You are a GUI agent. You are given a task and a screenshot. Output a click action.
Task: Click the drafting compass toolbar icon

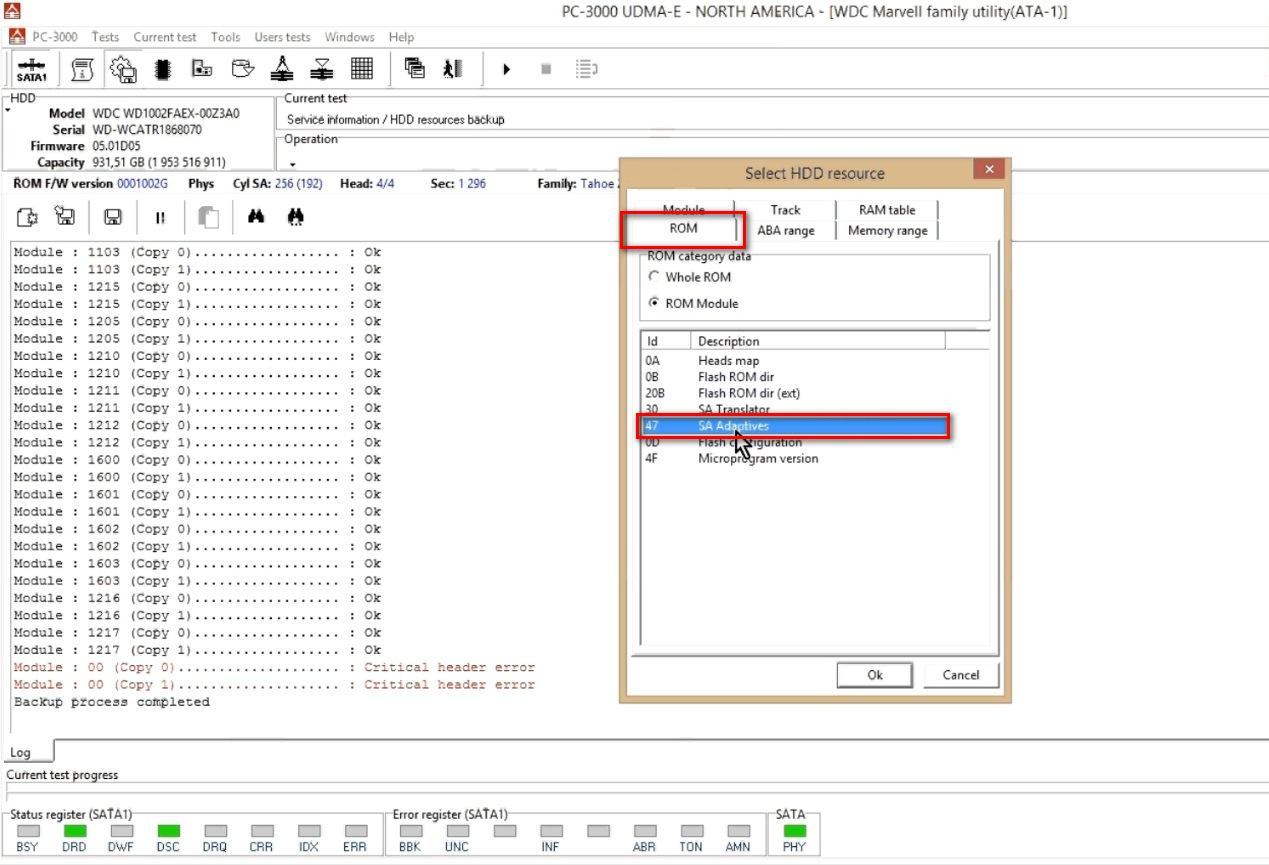282,69
